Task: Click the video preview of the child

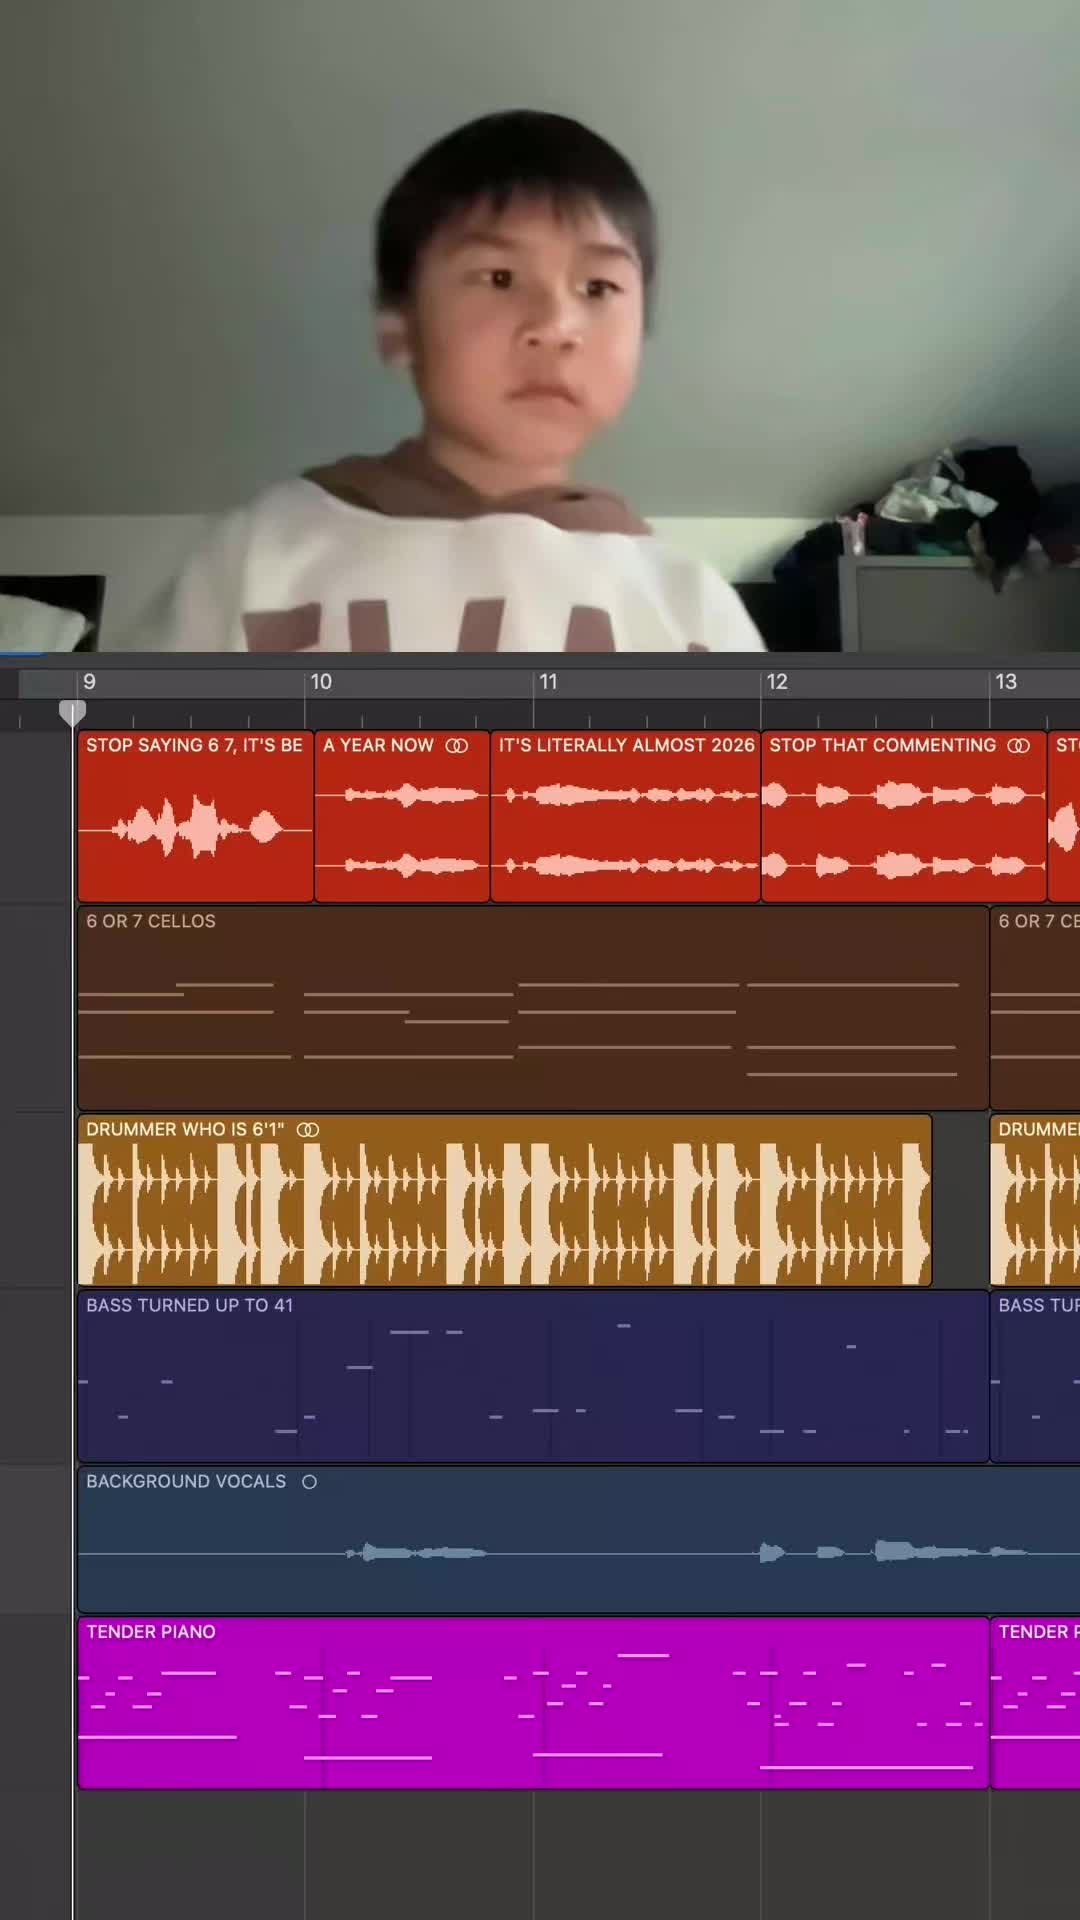Action: coord(540,326)
